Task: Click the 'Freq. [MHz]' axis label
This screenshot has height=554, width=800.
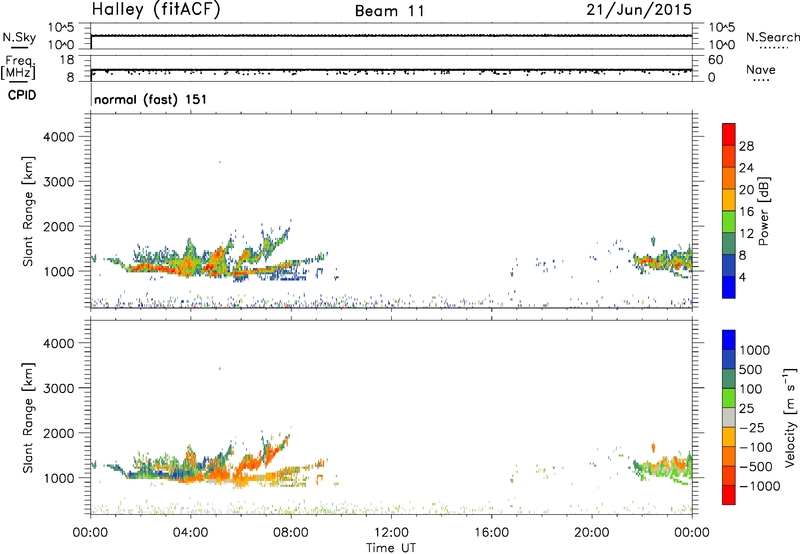Action: click(x=18, y=67)
